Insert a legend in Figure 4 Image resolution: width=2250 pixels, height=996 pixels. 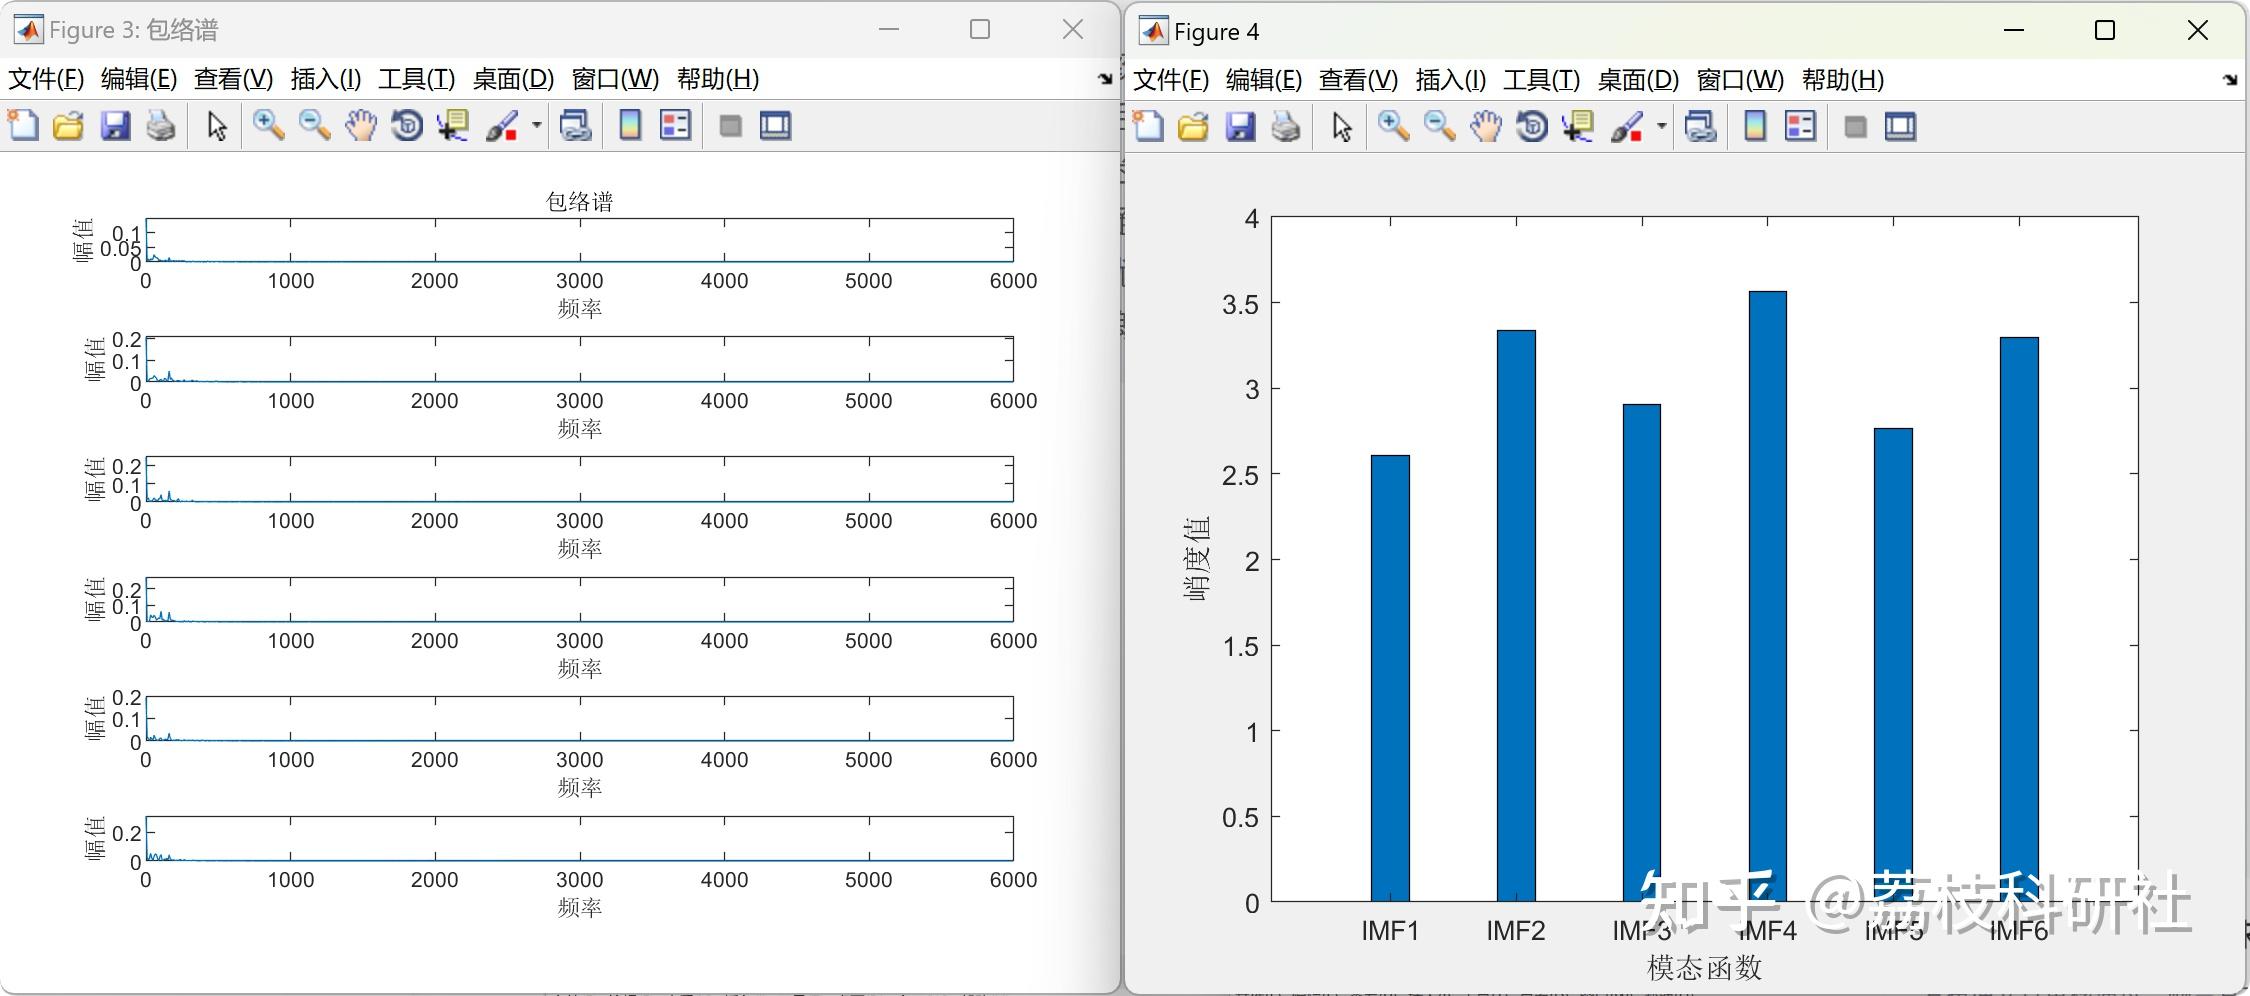[x=1801, y=127]
